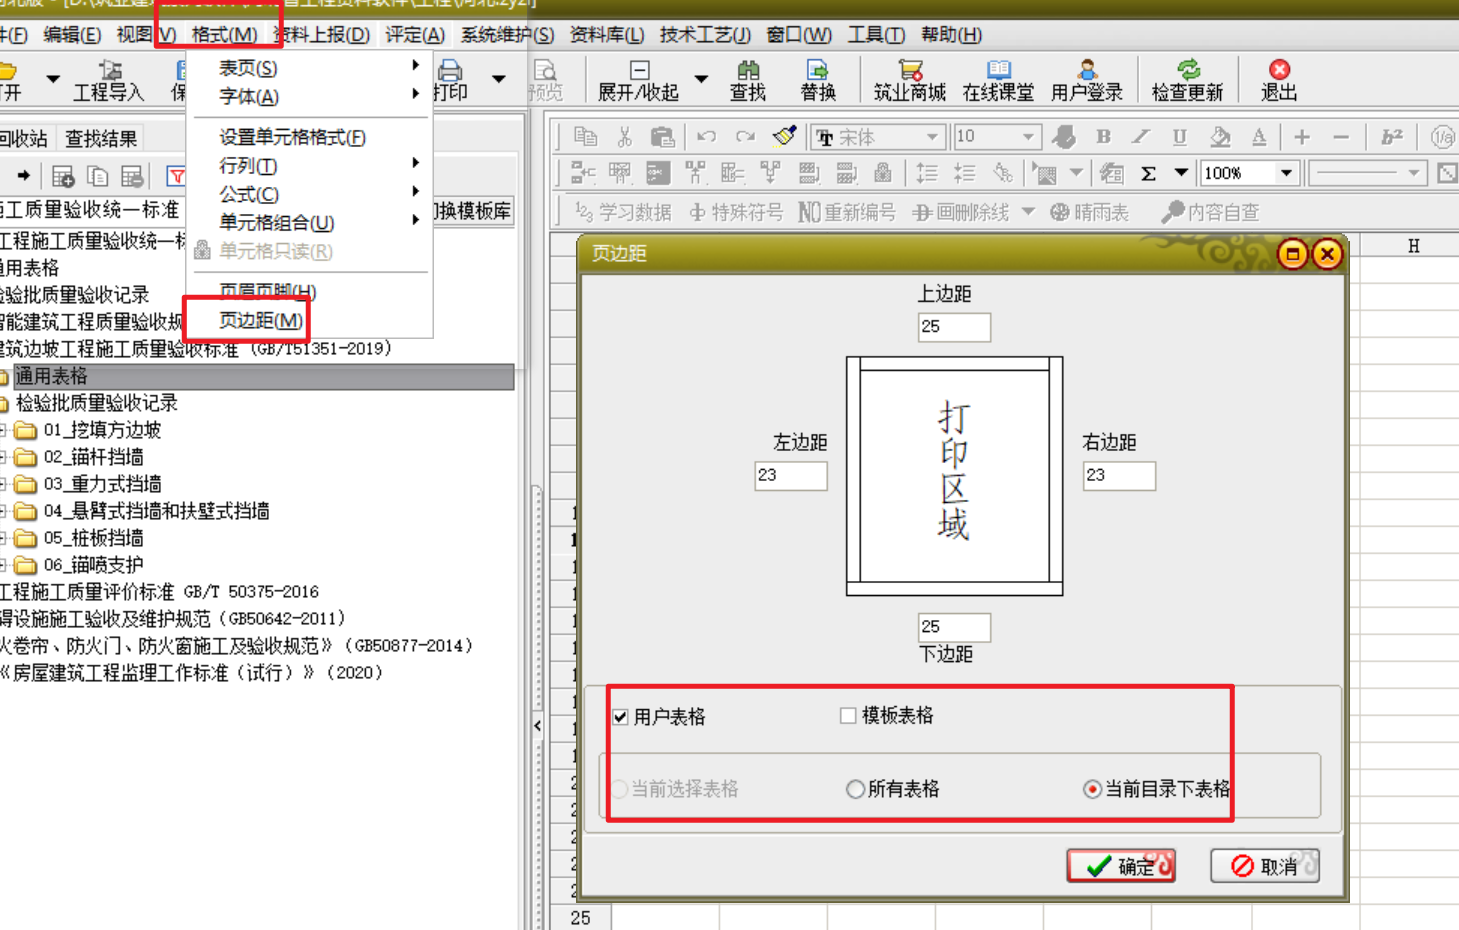Click the plus enlarge icon in toolbar

click(1302, 137)
